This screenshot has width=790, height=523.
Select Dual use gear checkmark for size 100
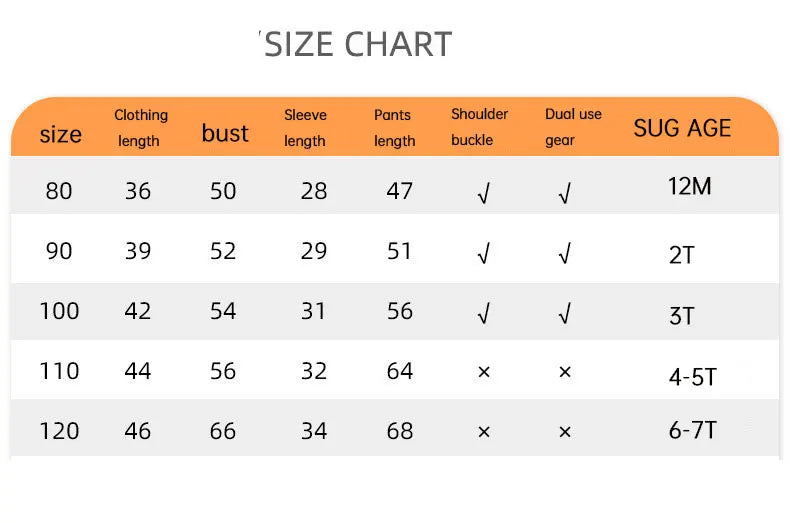click(x=564, y=314)
